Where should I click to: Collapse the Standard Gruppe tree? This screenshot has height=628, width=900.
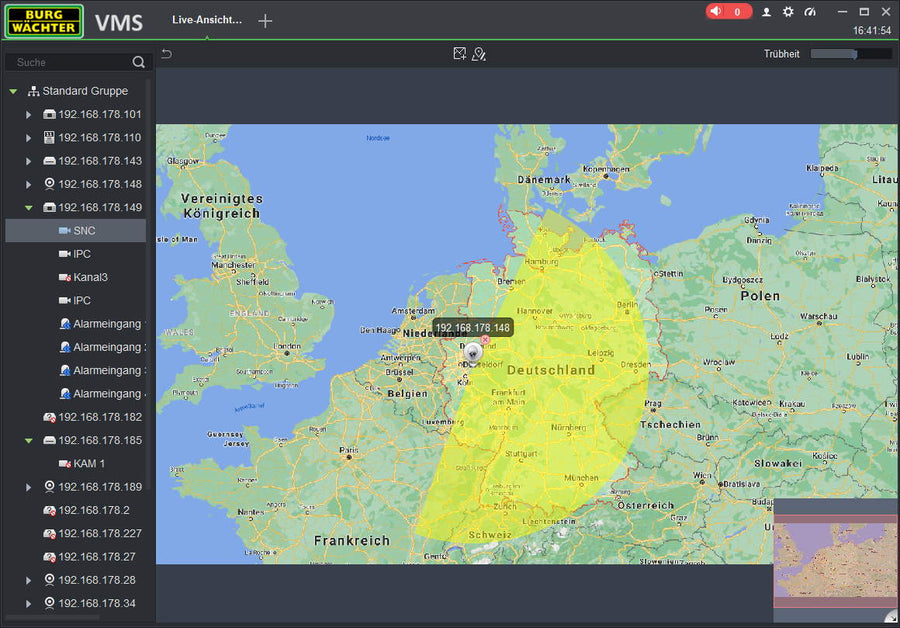[x=13, y=91]
